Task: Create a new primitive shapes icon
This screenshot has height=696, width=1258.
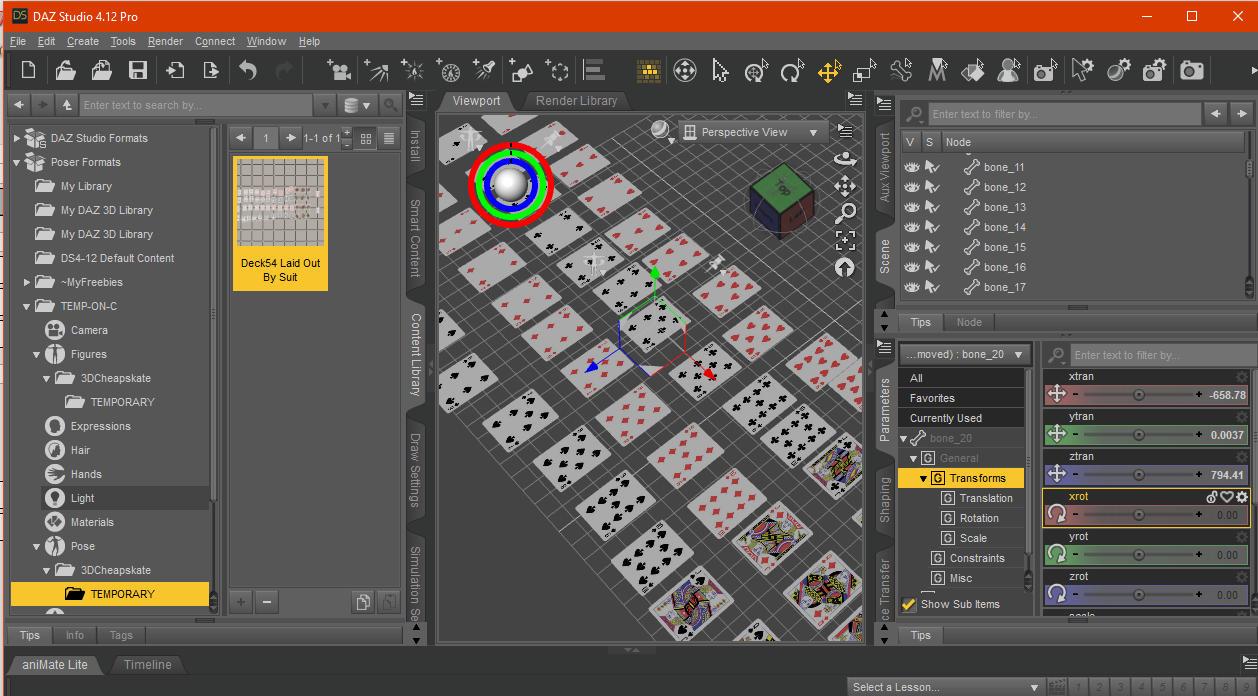Action: [x=521, y=70]
